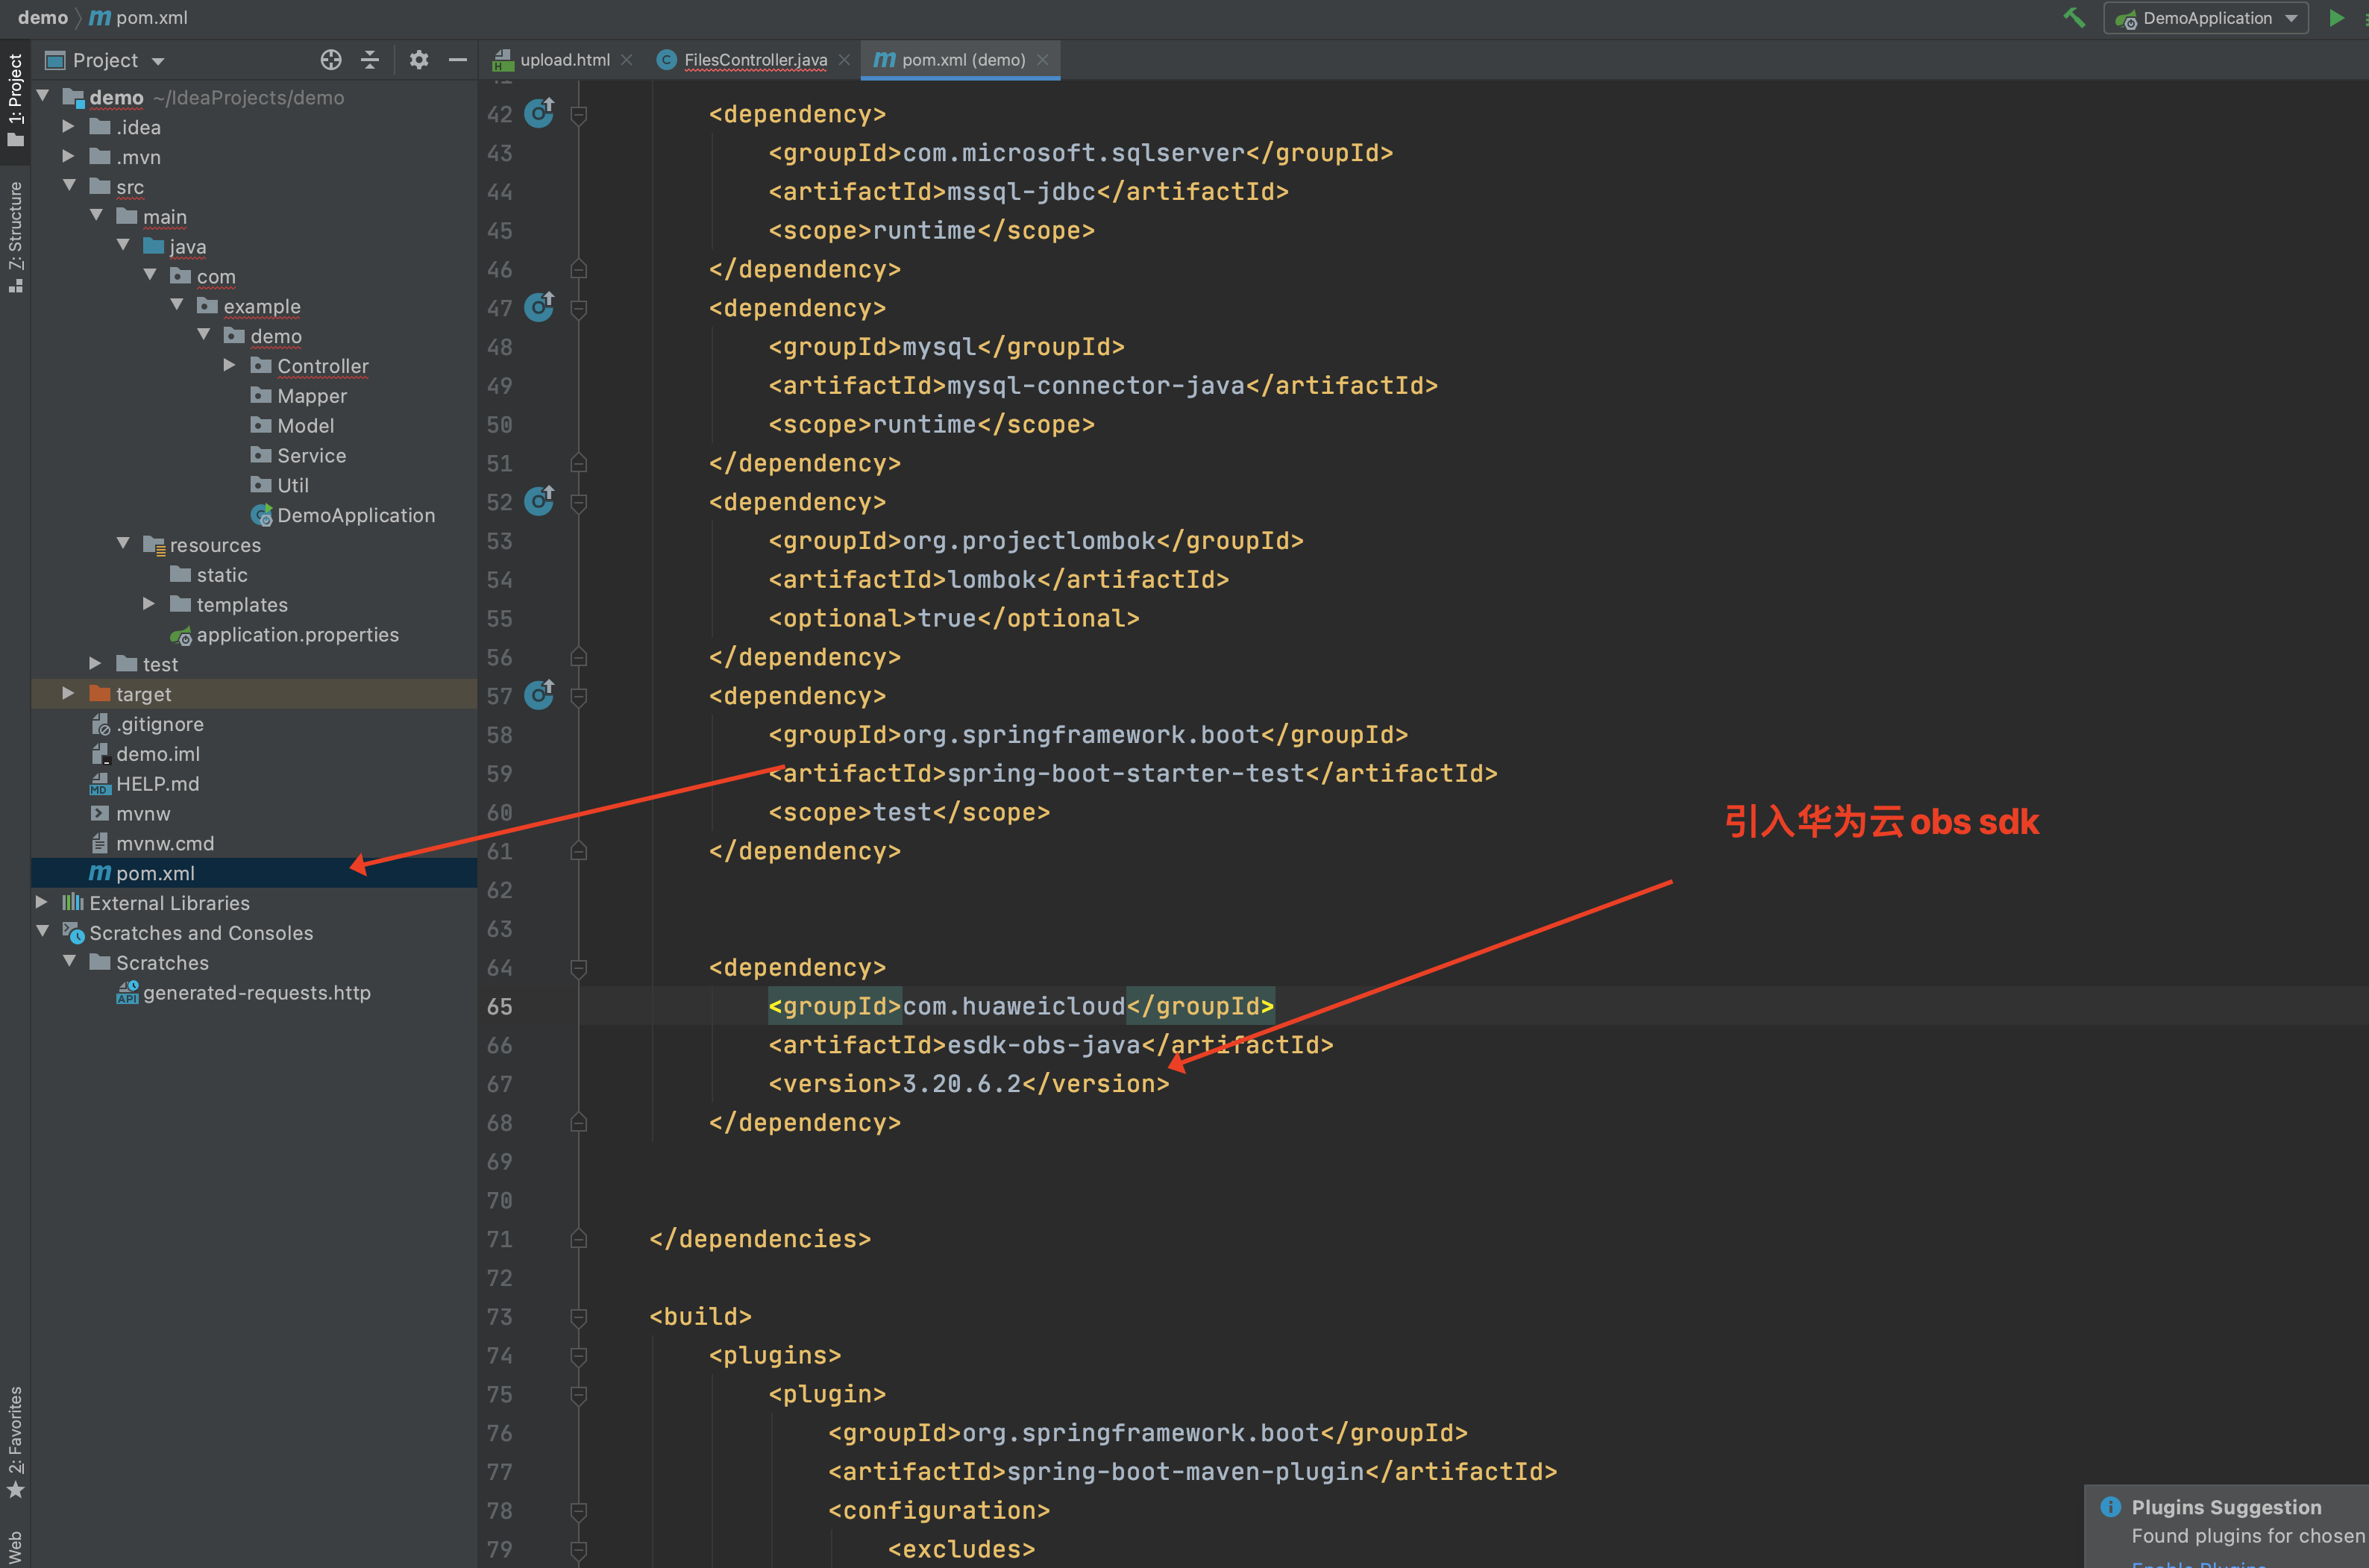2369x1568 pixels.
Task: Click the Maven sync gutter icon at line 57
Action: (x=539, y=695)
